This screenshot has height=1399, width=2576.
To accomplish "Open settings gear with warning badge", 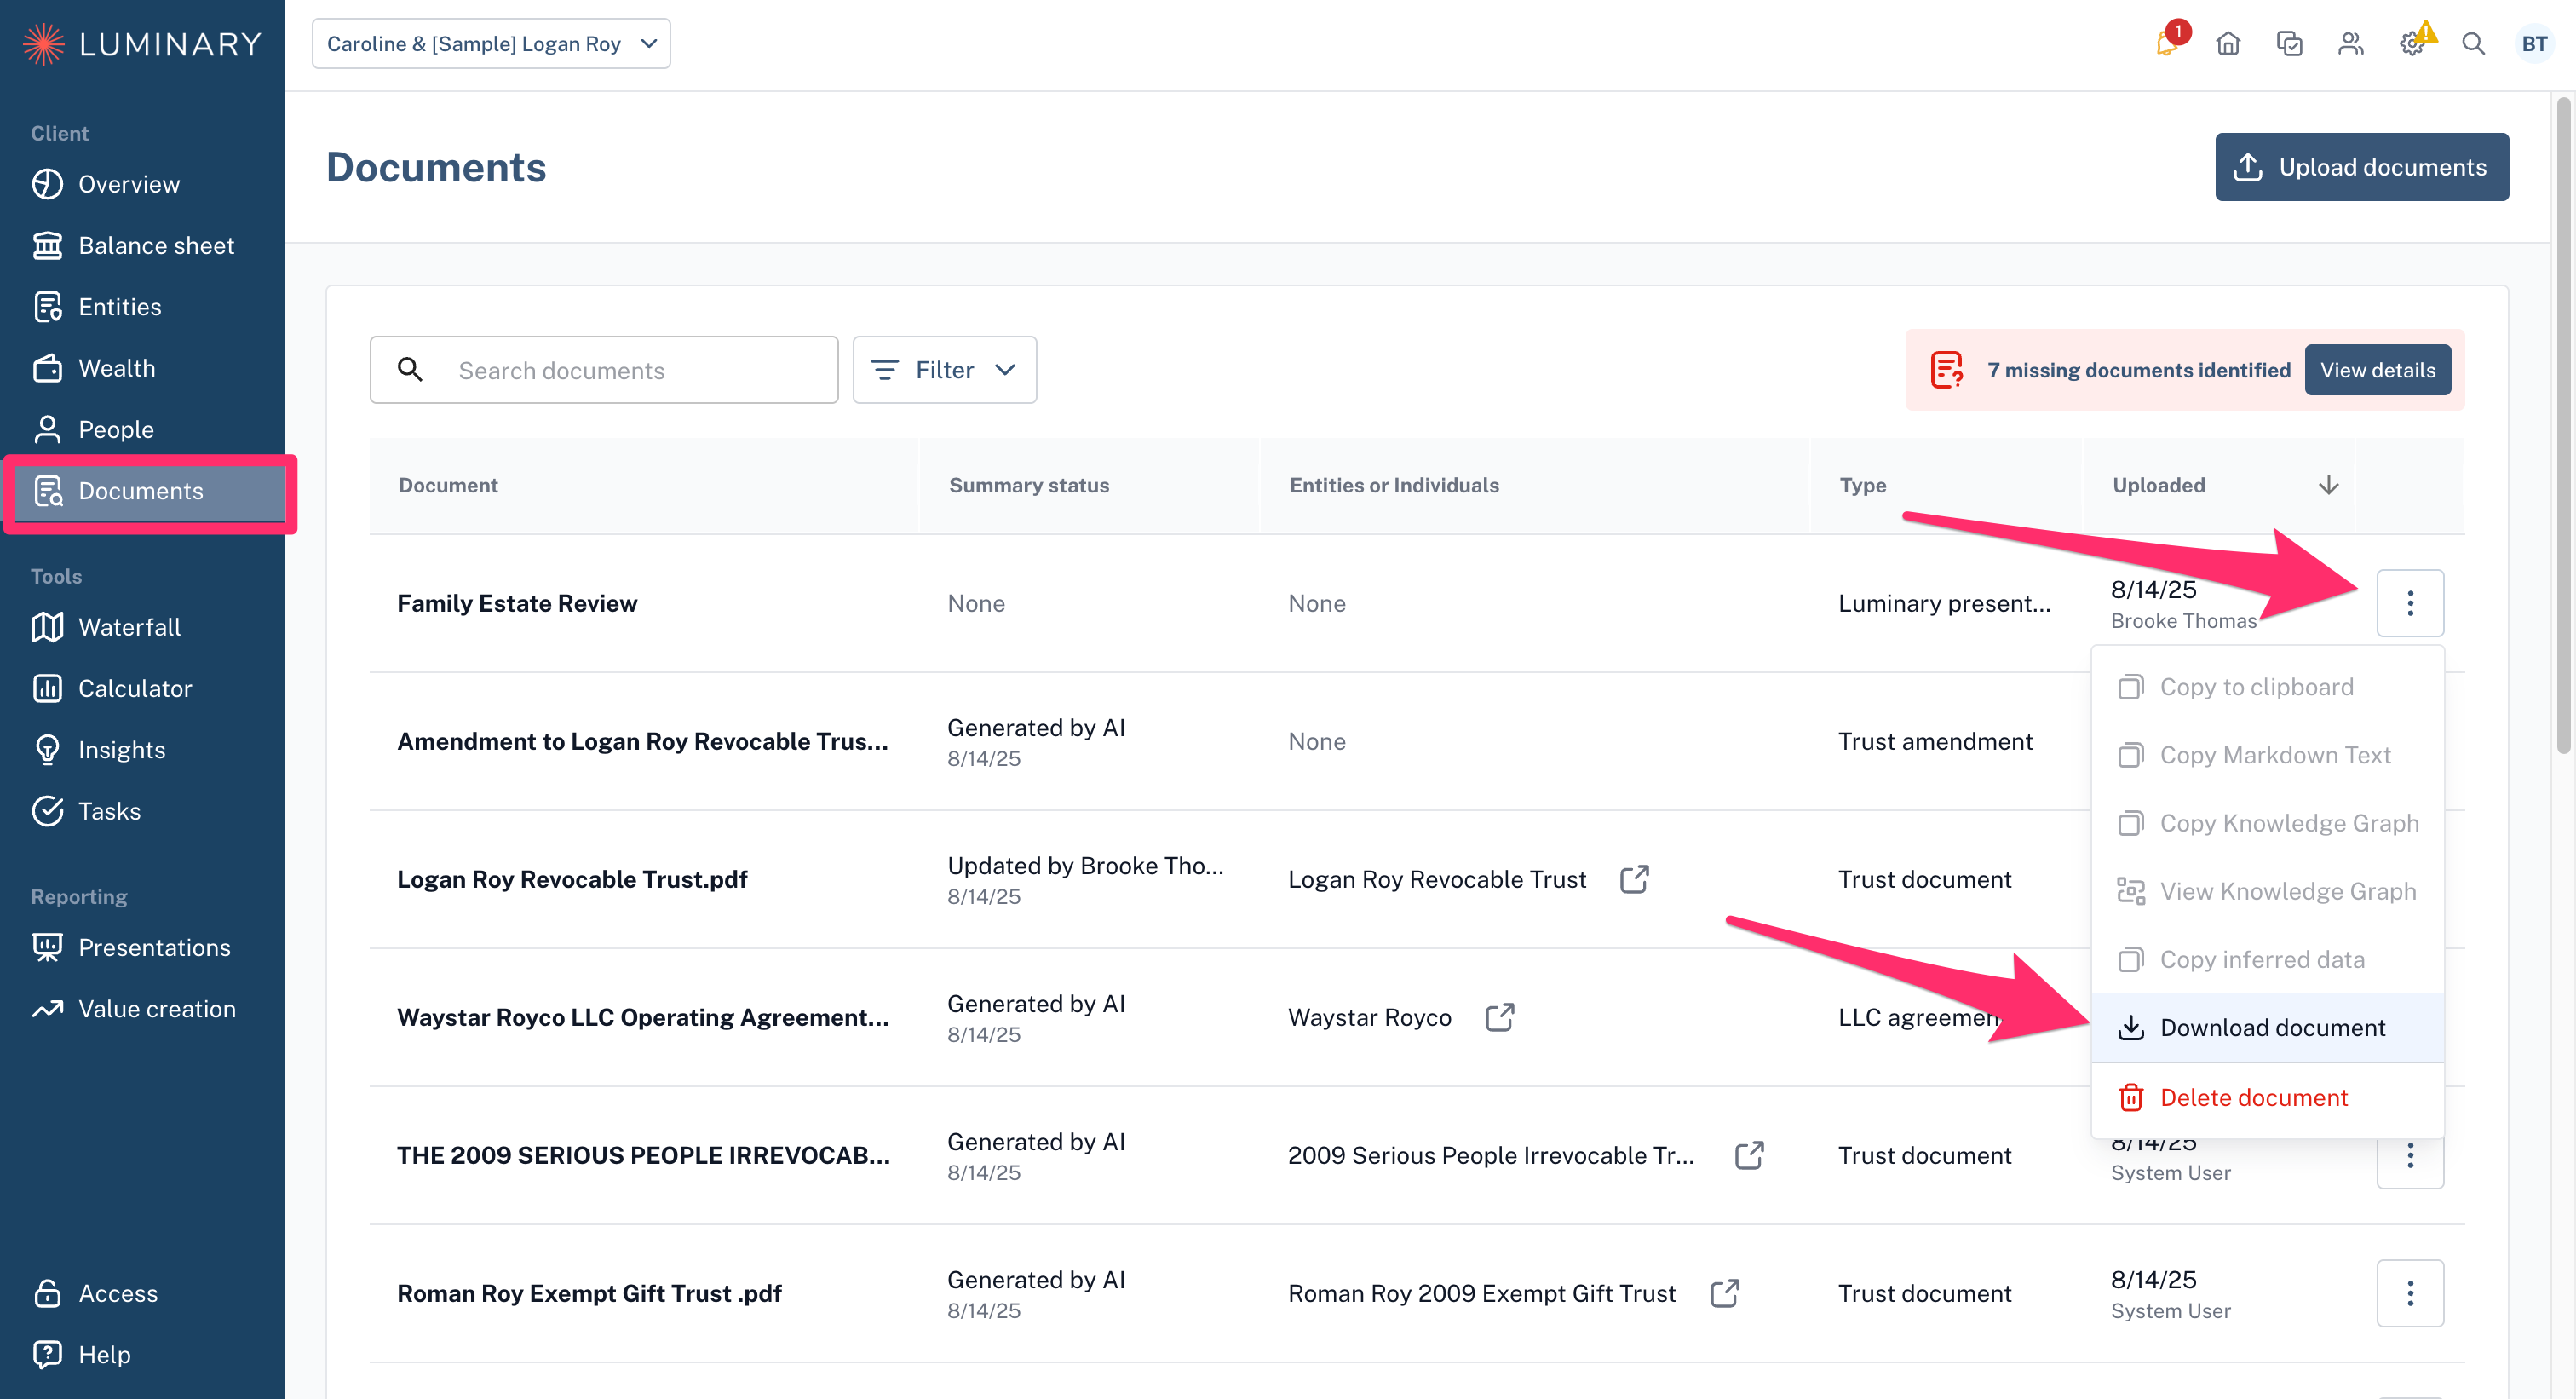I will 2414,42.
